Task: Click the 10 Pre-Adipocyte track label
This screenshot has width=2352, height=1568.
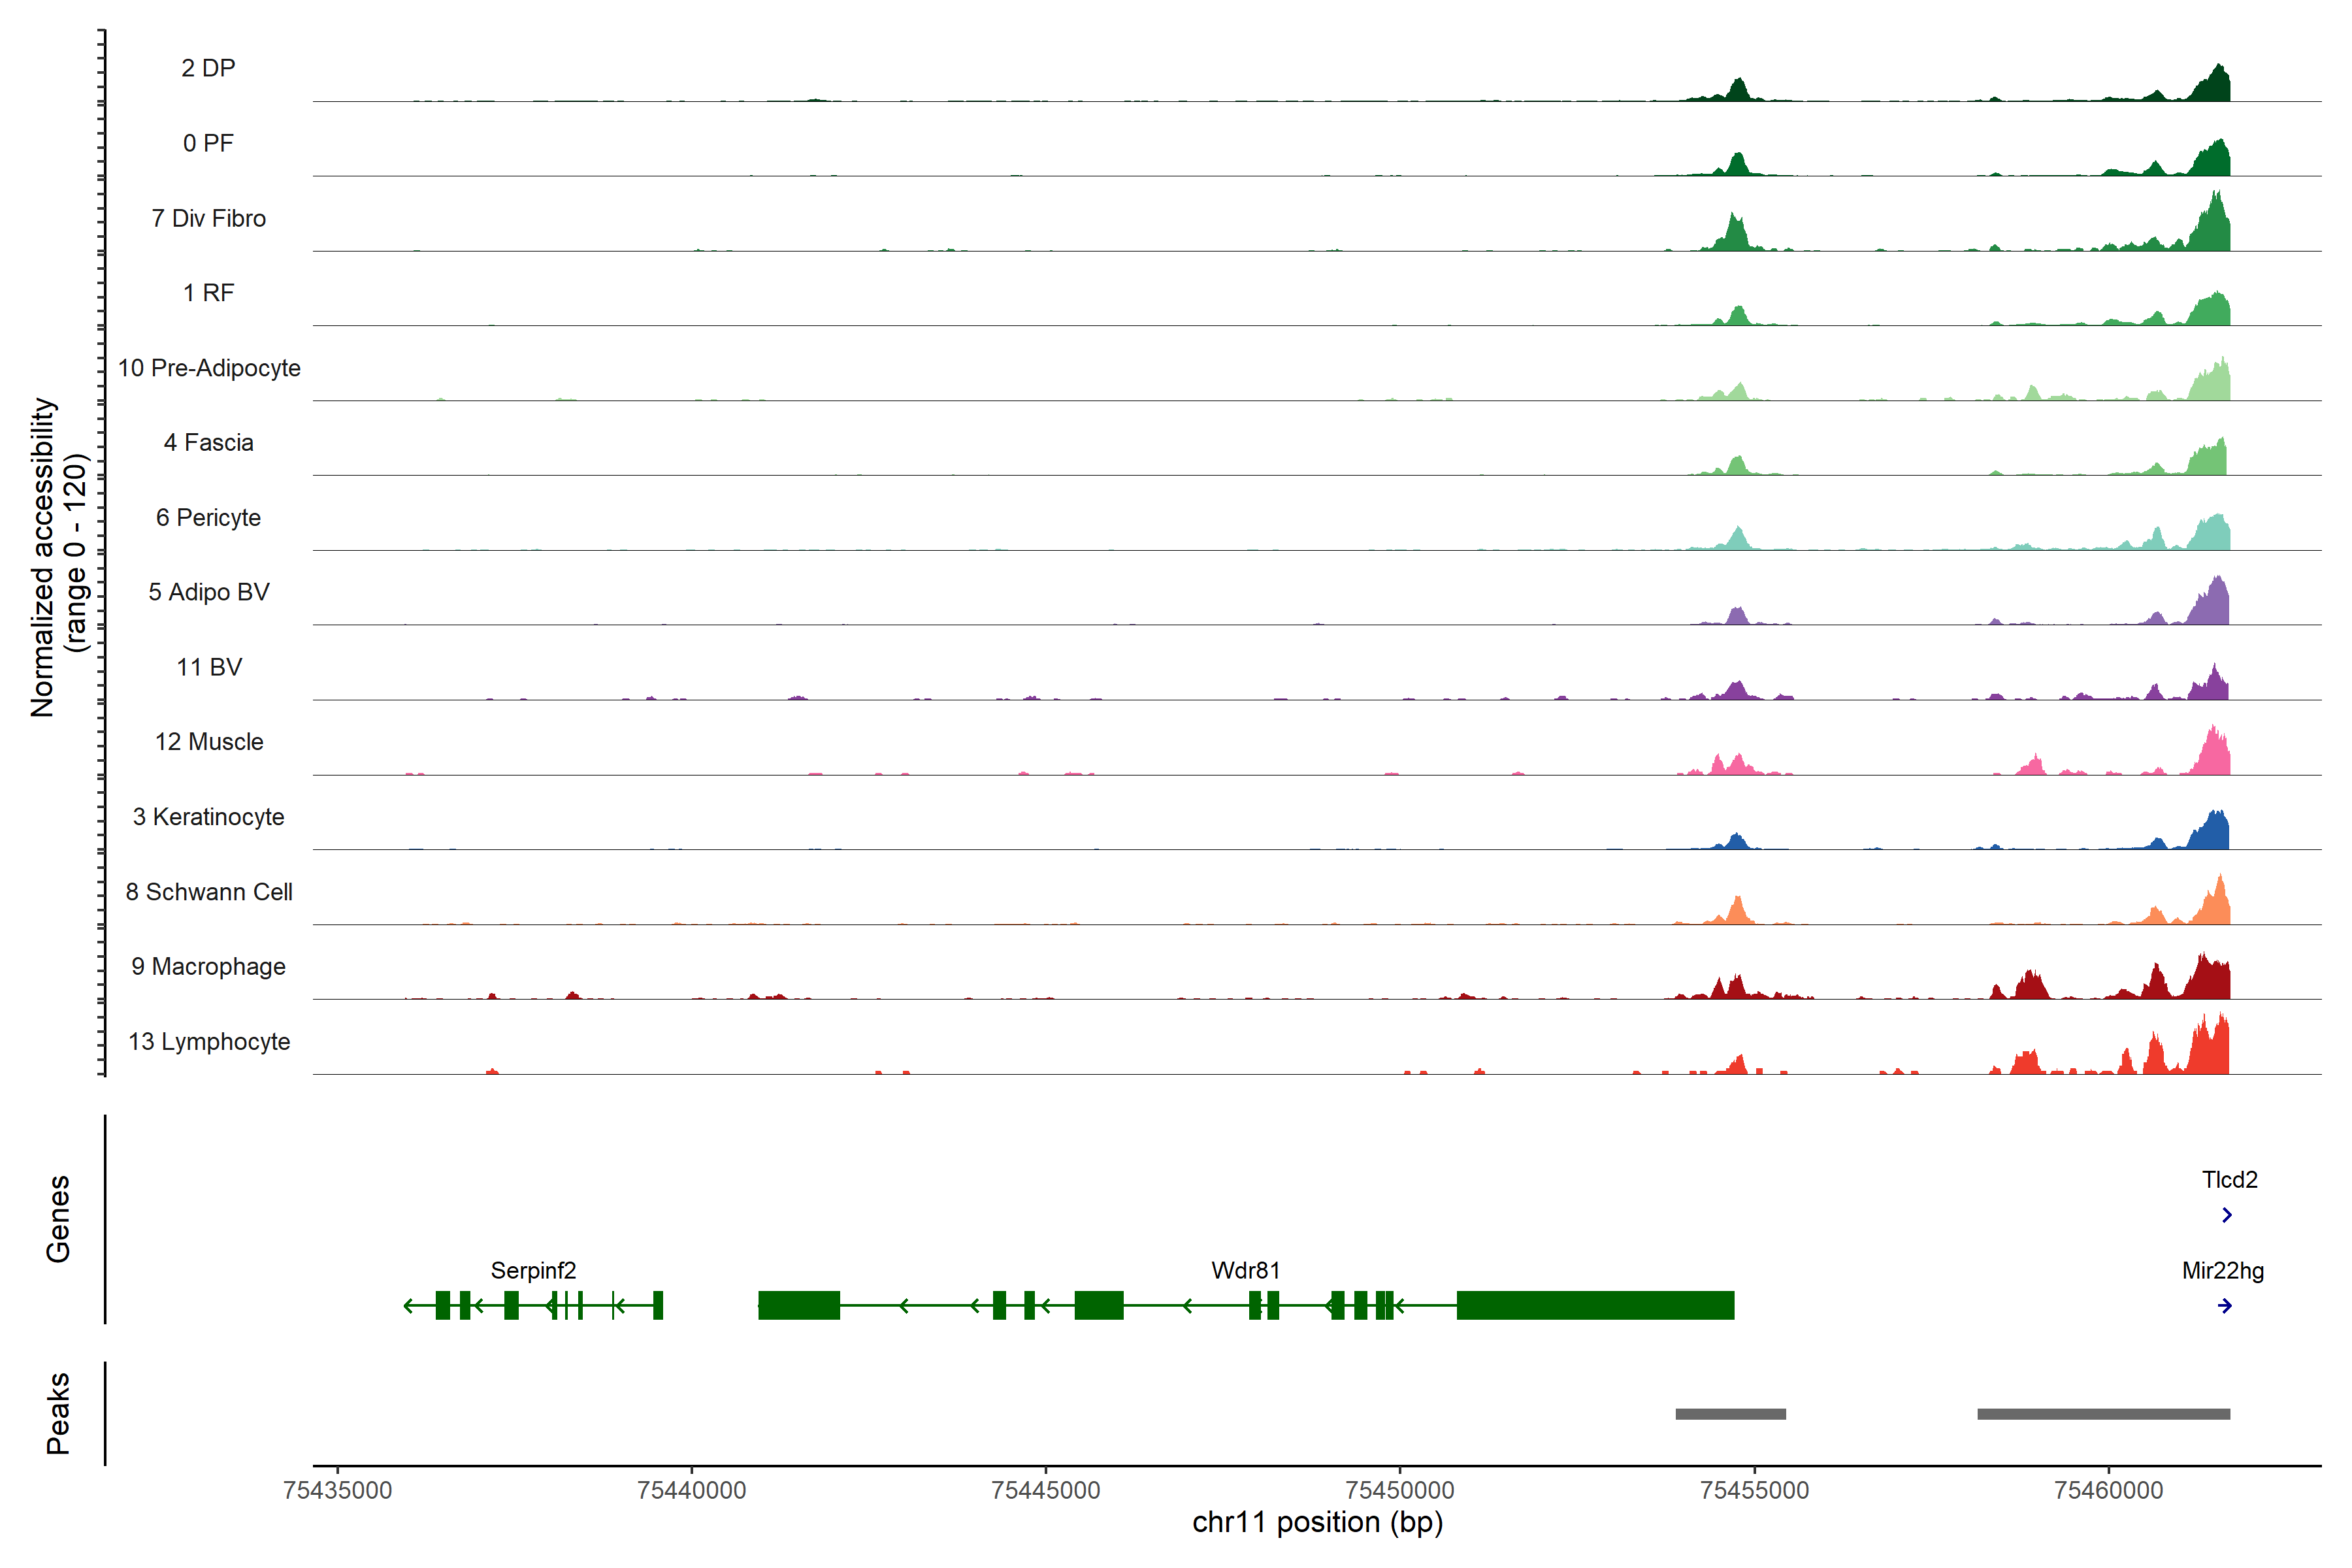Action: pyautogui.click(x=208, y=368)
